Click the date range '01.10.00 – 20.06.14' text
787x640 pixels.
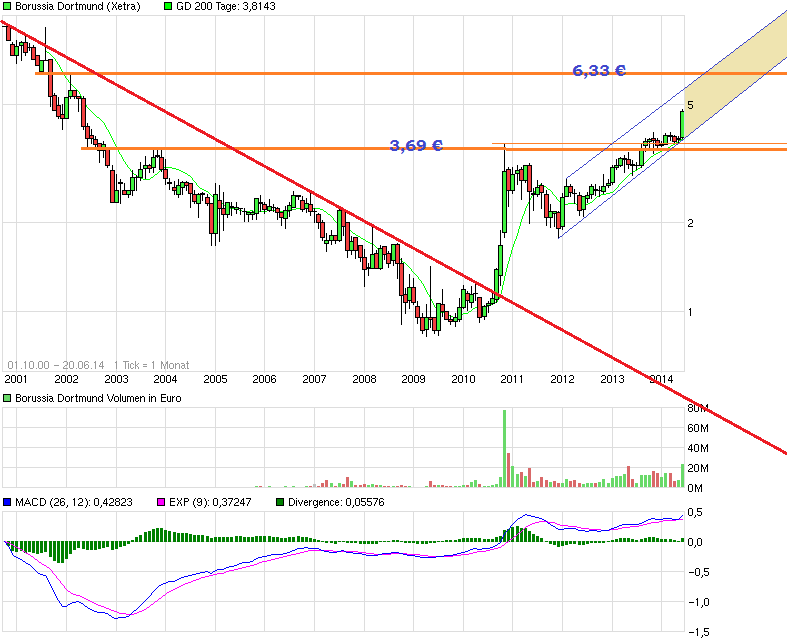[x=56, y=365]
